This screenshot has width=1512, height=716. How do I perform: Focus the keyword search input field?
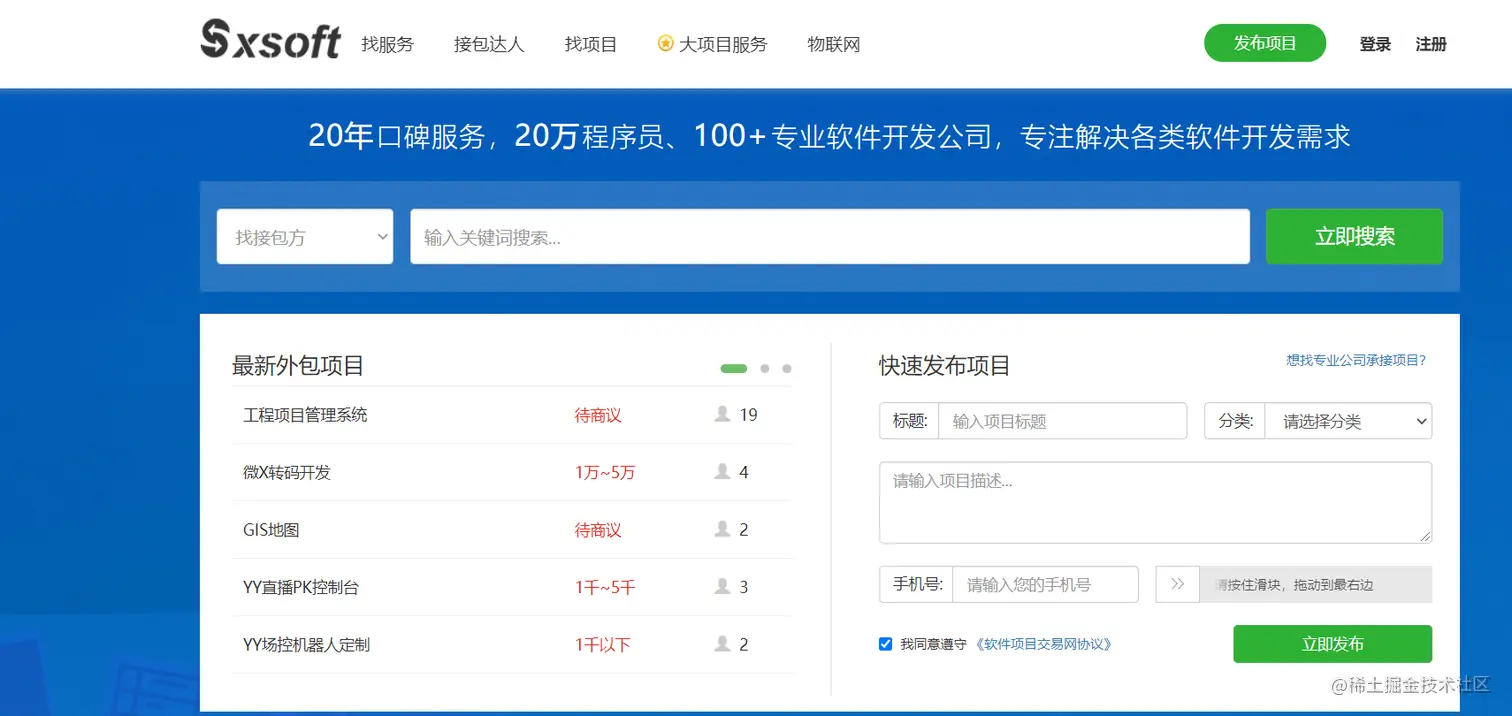point(830,236)
